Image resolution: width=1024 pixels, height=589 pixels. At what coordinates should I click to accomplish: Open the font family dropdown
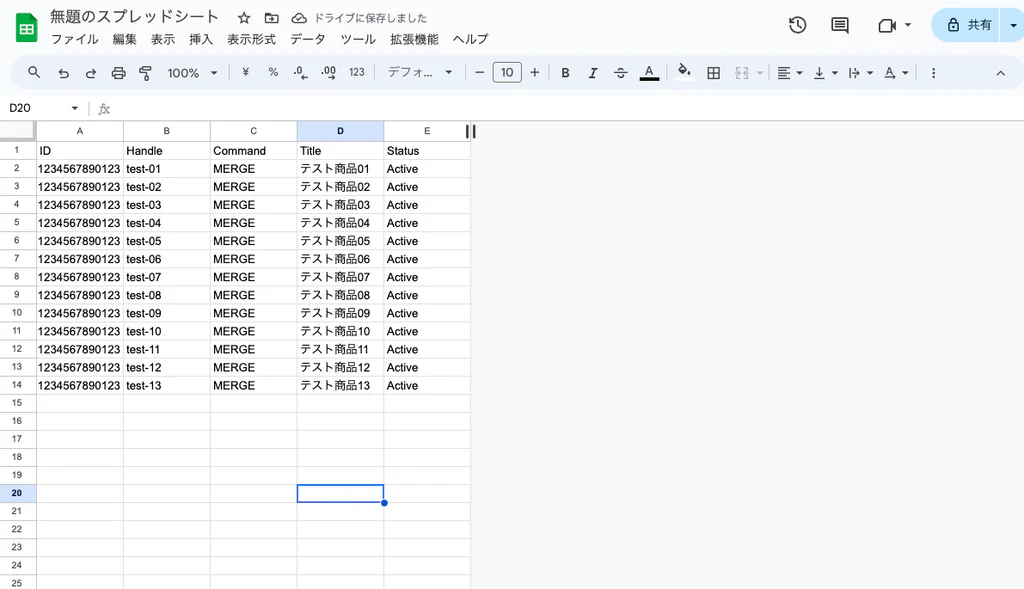[420, 72]
